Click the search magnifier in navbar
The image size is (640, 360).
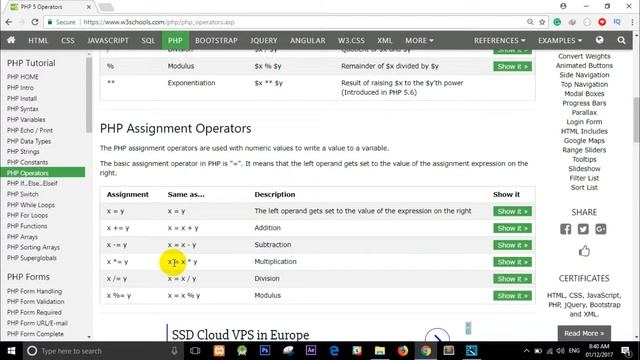point(621,40)
